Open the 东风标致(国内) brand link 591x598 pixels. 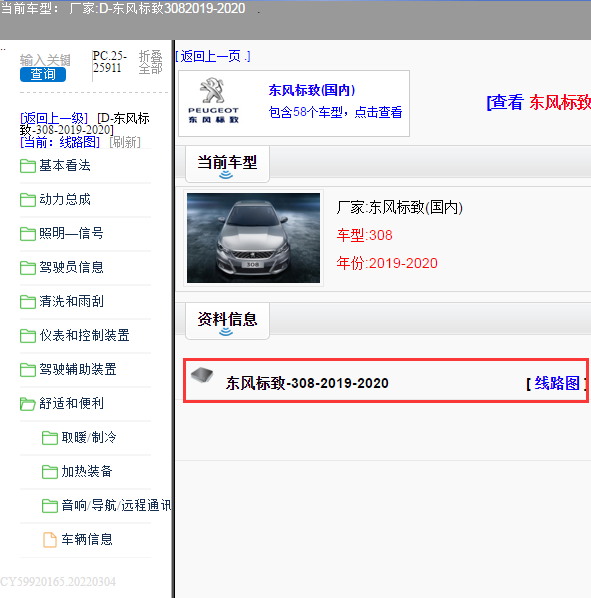[x=312, y=90]
